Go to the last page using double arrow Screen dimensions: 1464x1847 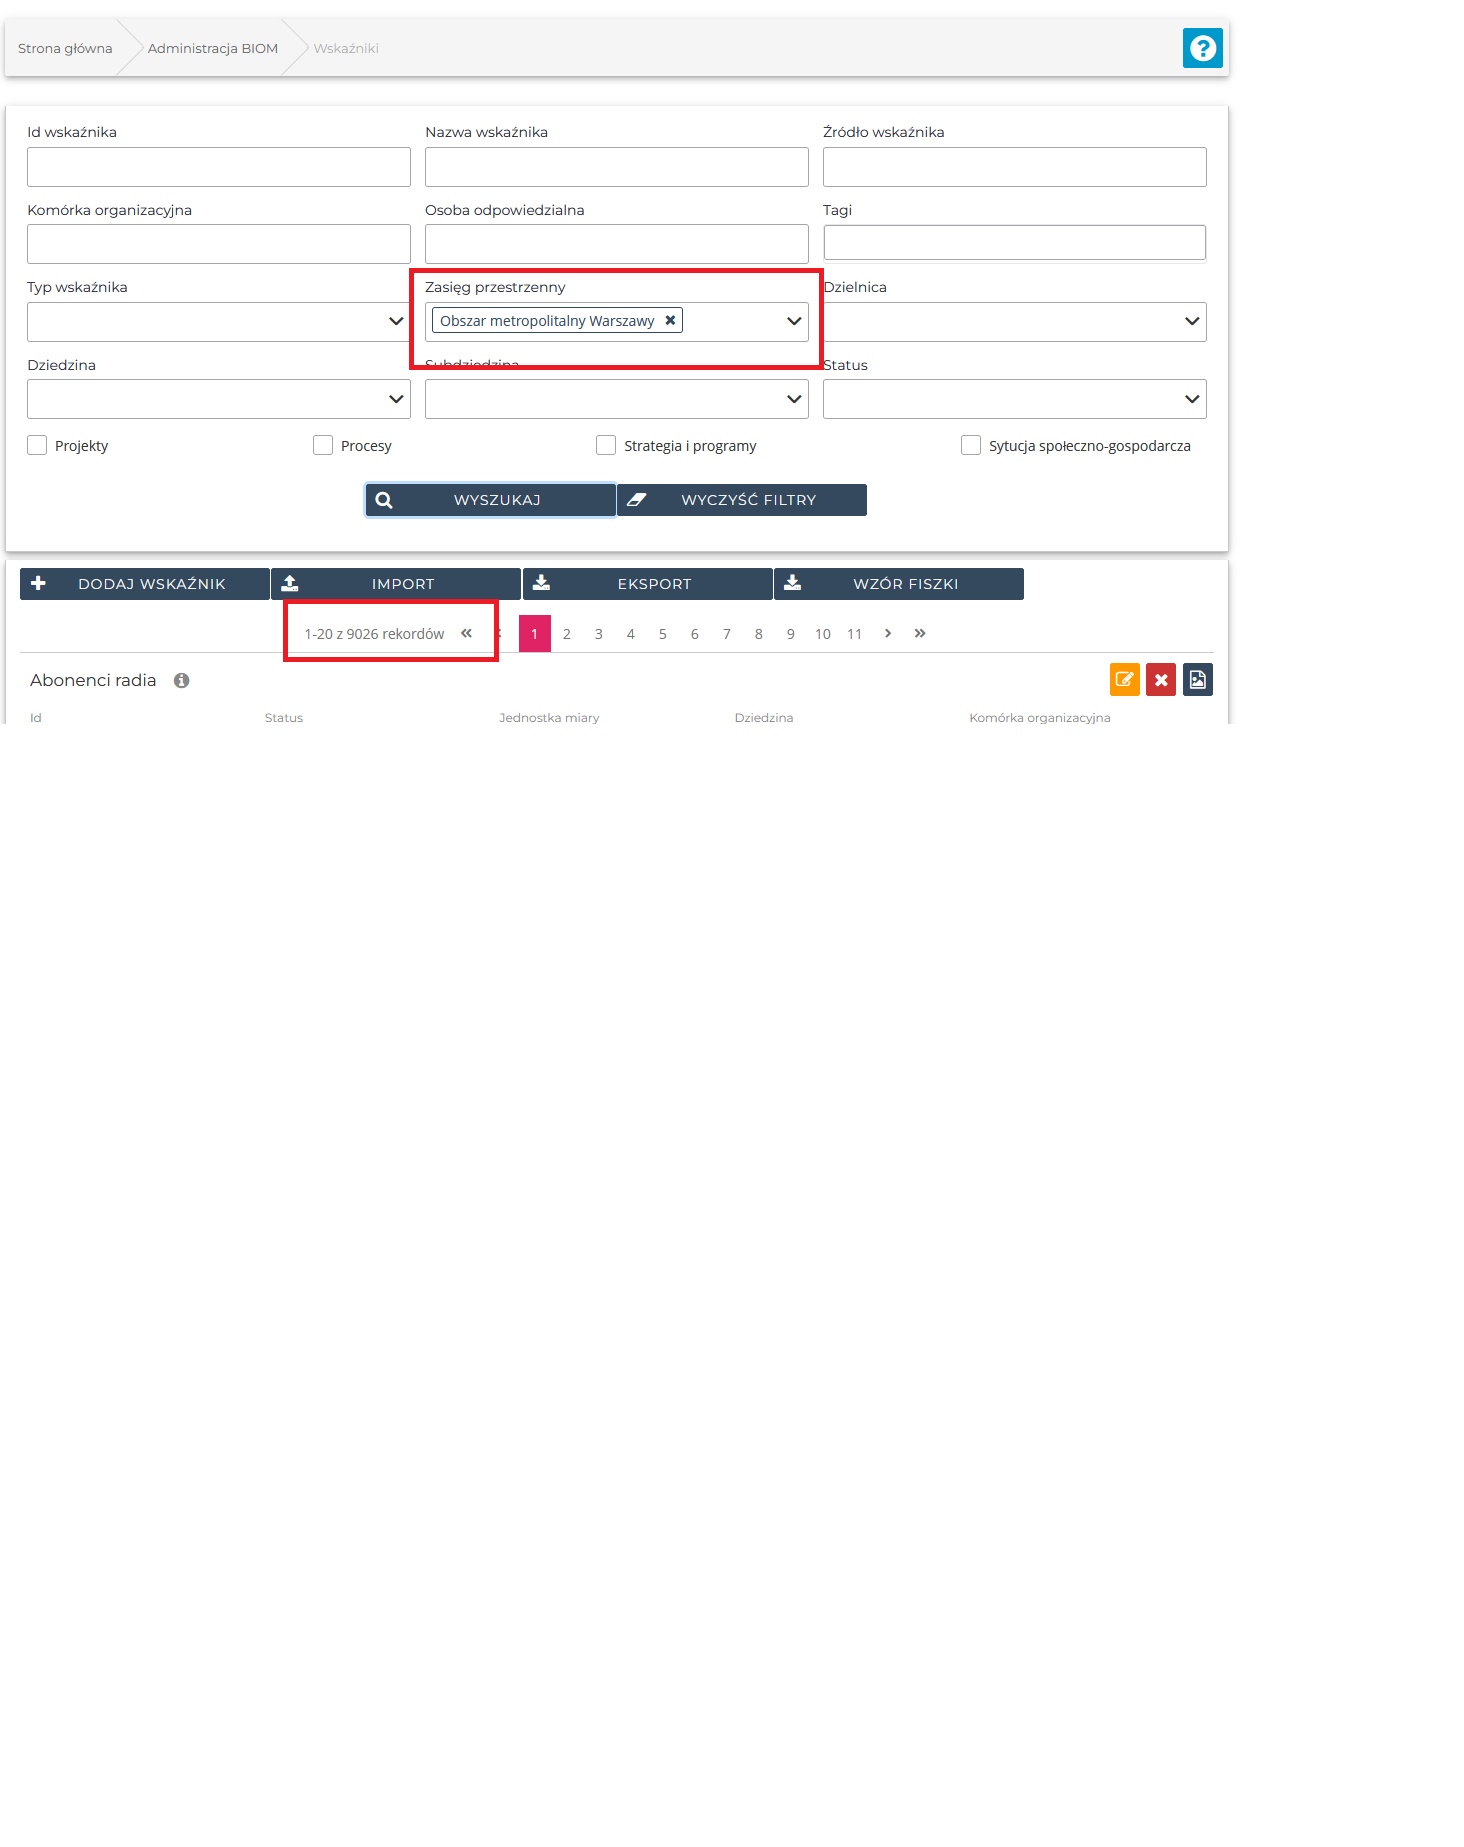point(920,634)
